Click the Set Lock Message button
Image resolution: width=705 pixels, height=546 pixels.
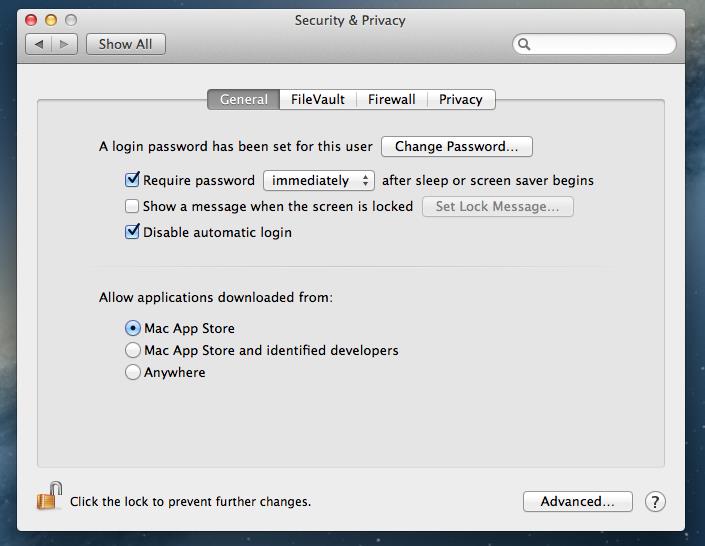click(x=498, y=206)
